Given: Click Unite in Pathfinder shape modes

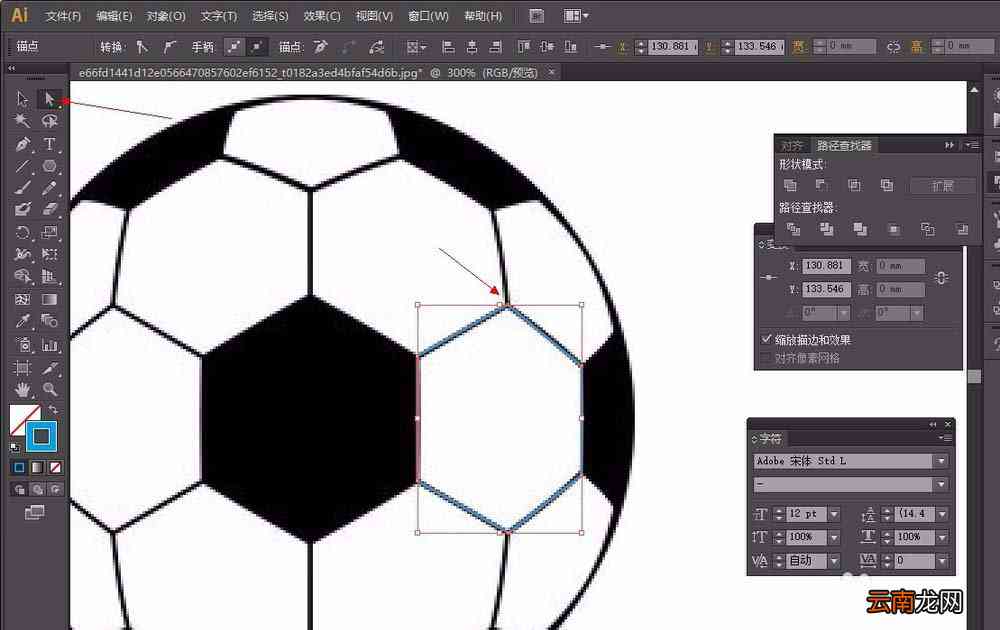Looking at the screenshot, I should [x=790, y=185].
